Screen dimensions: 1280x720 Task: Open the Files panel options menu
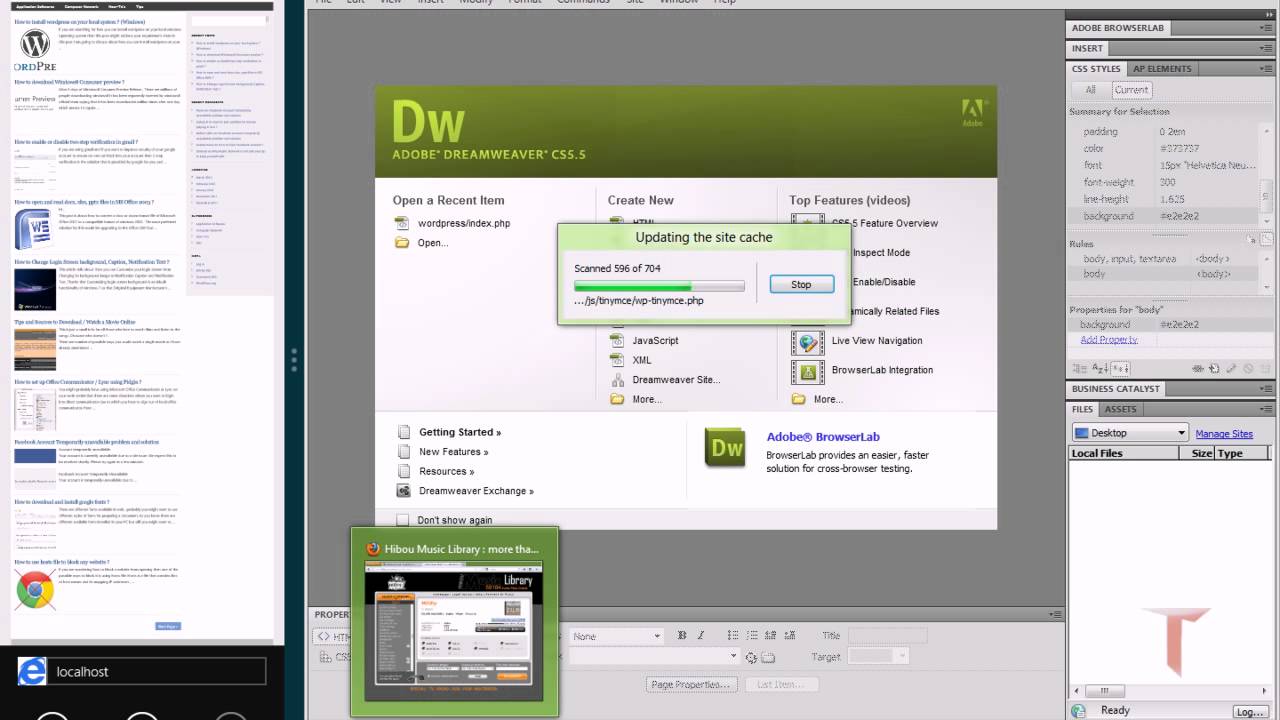[1265, 409]
